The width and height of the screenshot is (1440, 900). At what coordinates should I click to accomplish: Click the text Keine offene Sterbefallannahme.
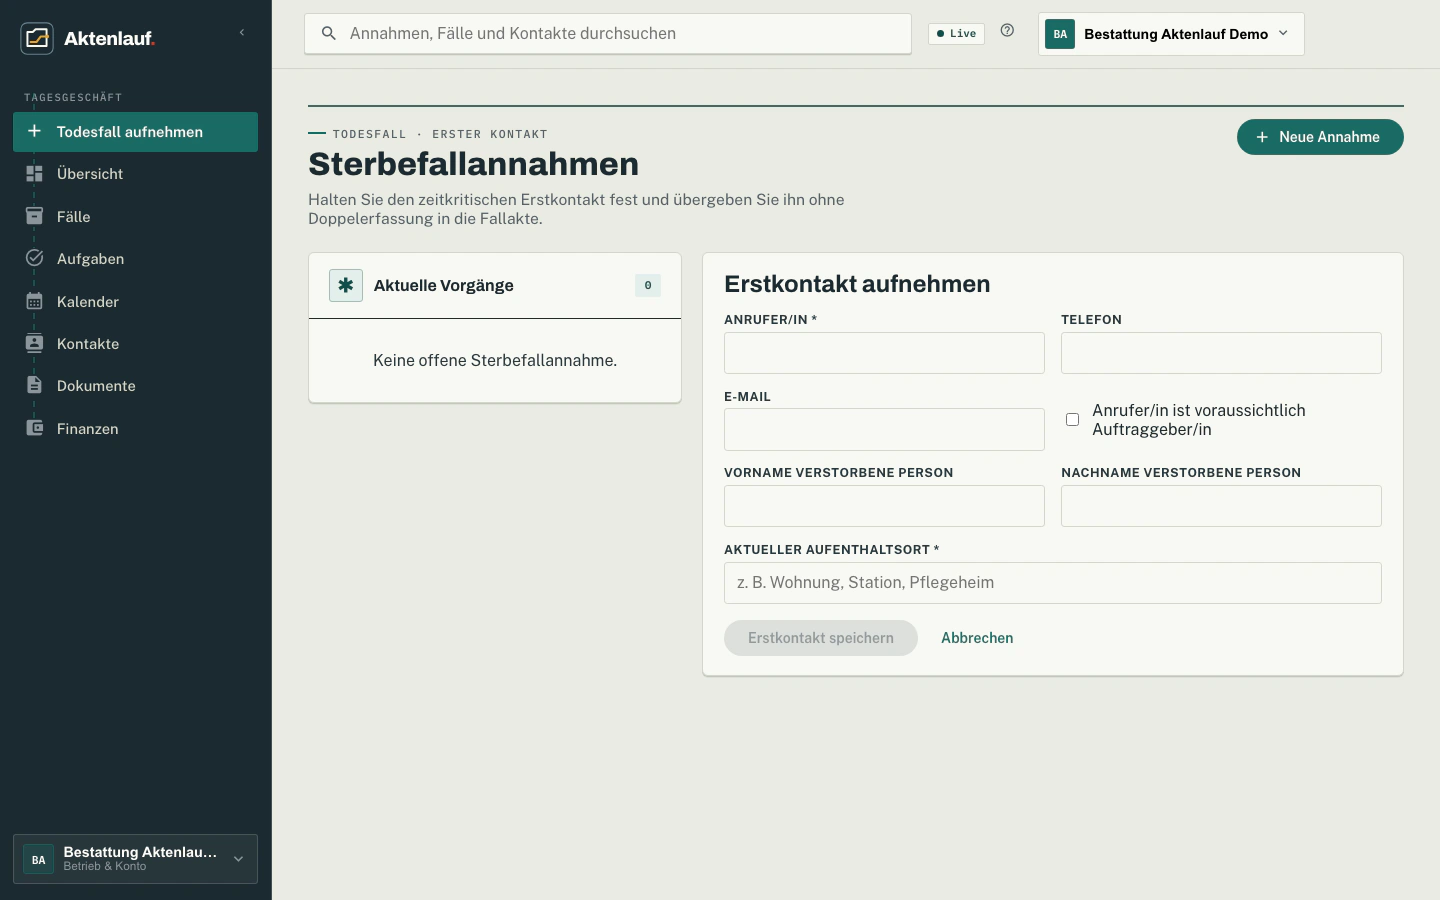click(x=495, y=360)
